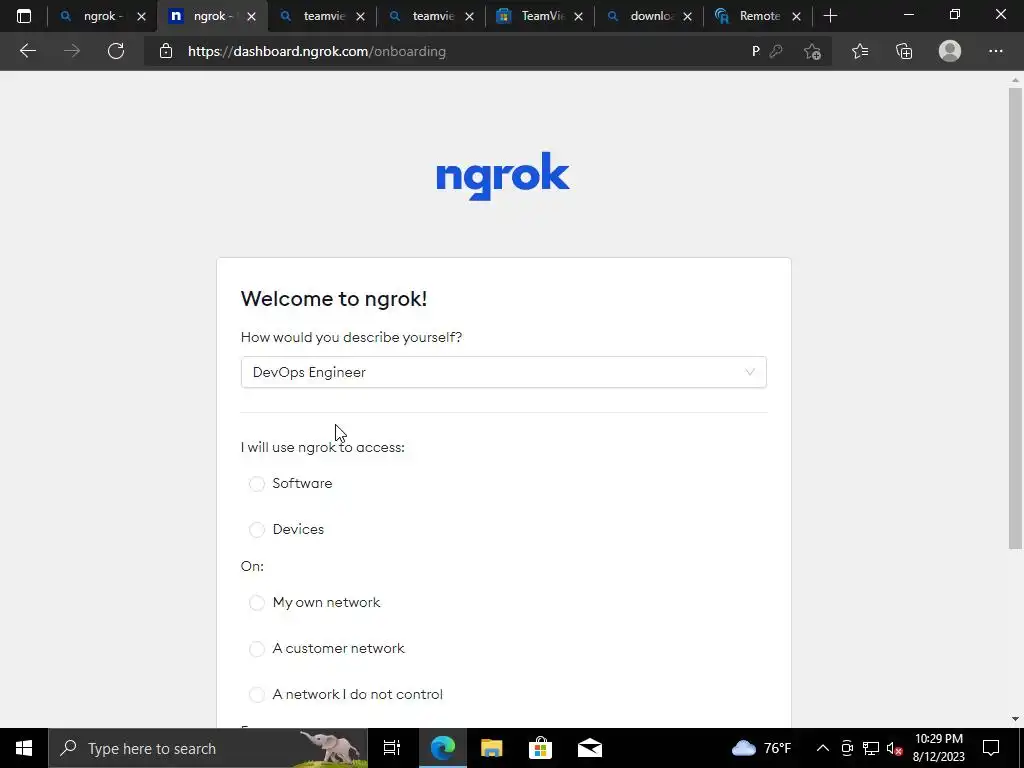1024x768 pixels.
Task: Select the Devices radio button
Action: (x=257, y=529)
